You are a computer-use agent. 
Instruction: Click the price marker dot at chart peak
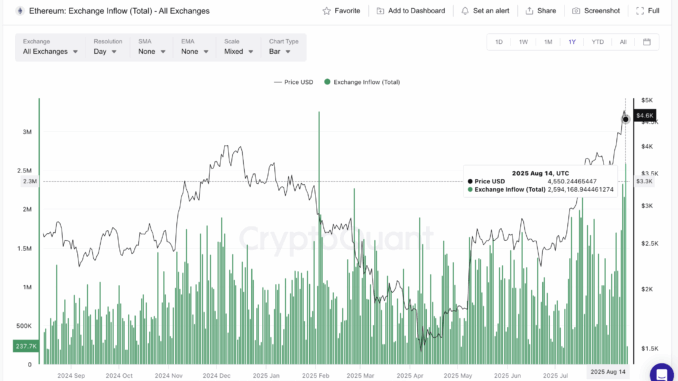point(625,119)
